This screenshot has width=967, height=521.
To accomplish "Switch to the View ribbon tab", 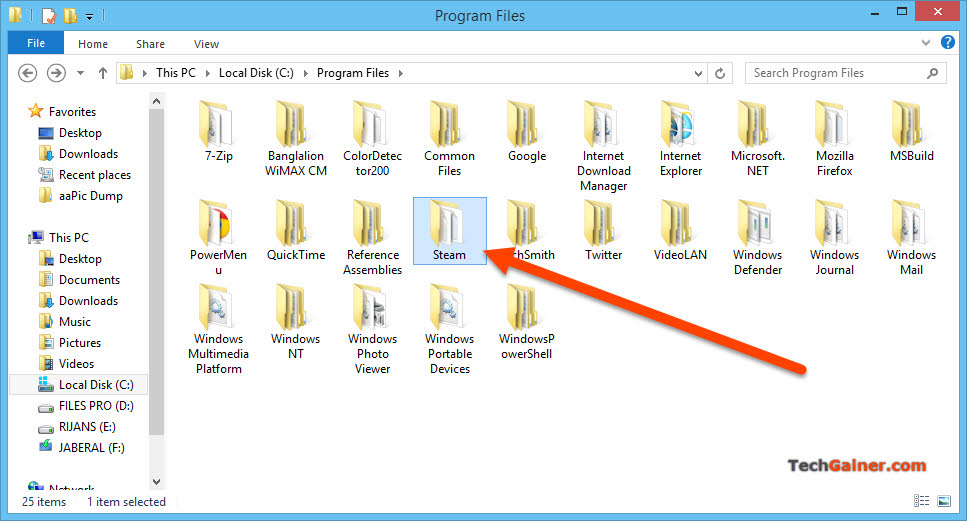I will point(206,44).
